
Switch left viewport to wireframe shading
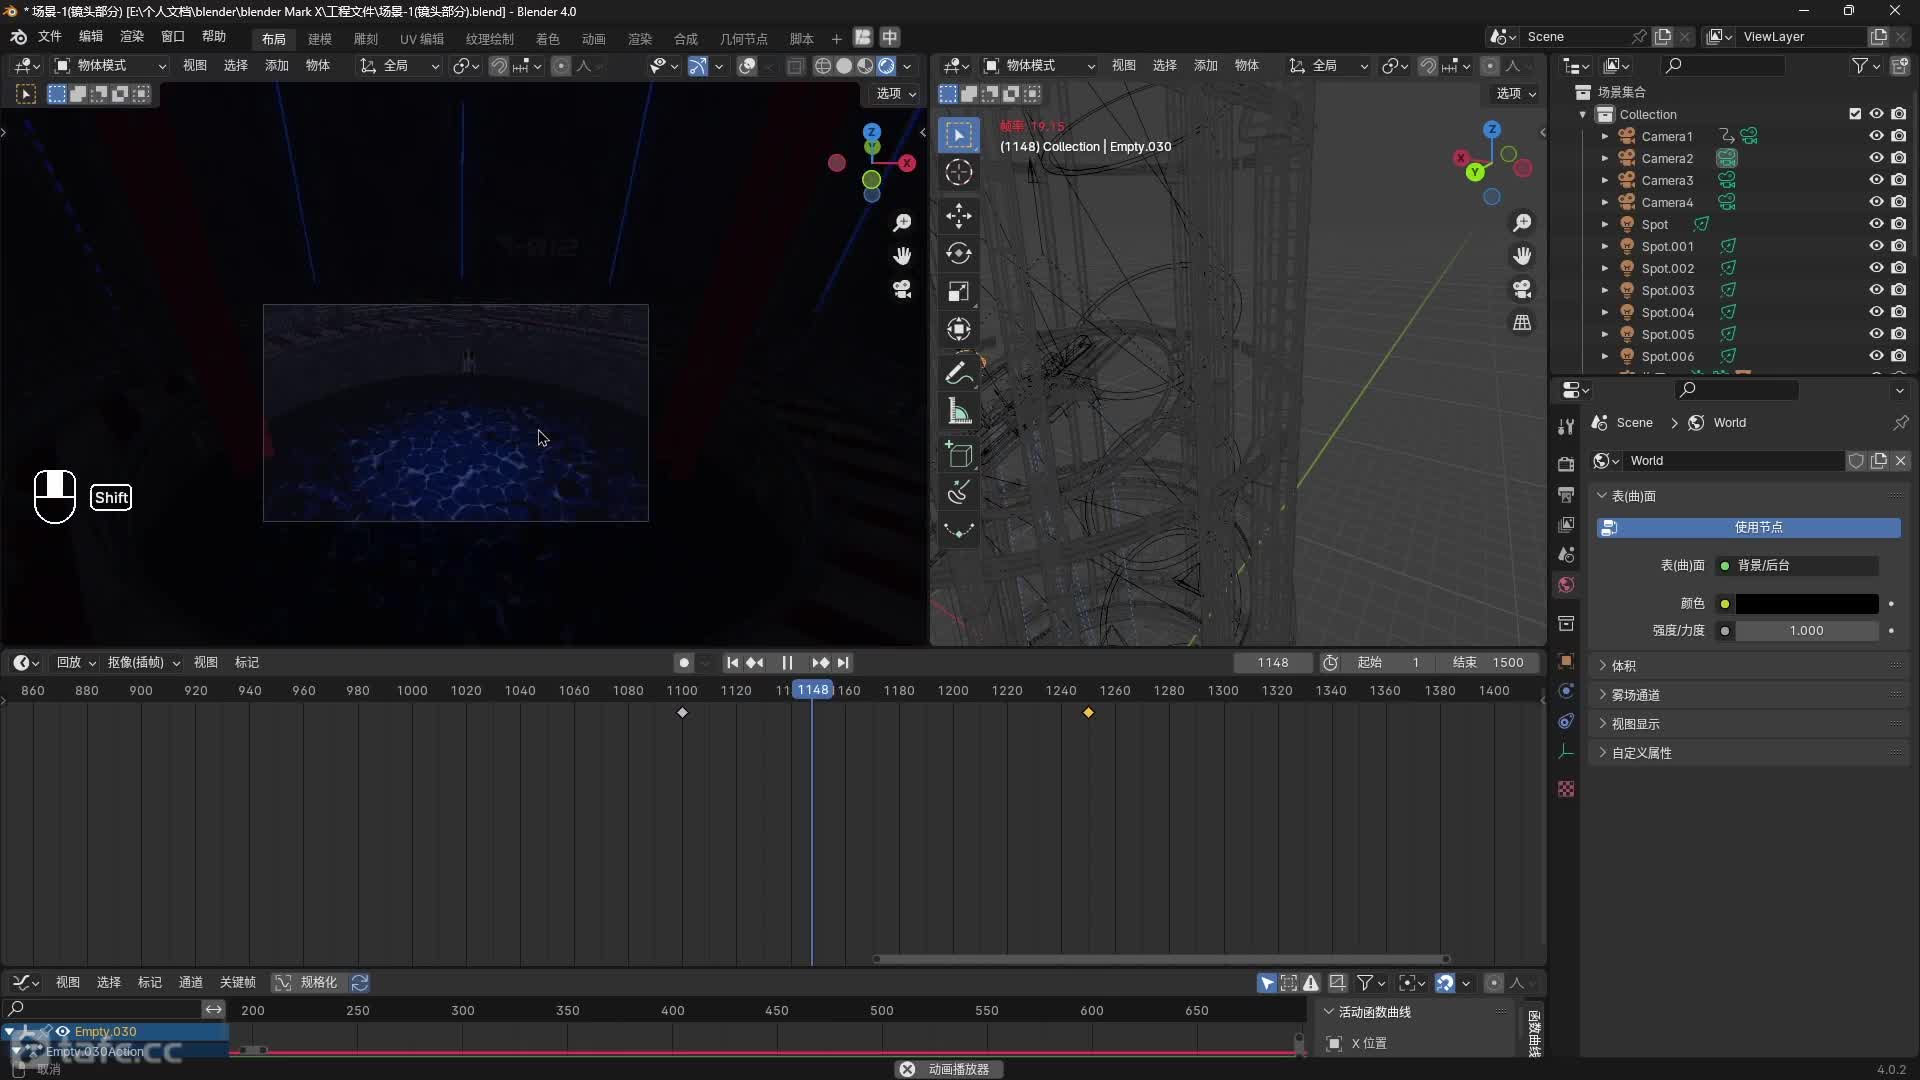[x=823, y=66]
